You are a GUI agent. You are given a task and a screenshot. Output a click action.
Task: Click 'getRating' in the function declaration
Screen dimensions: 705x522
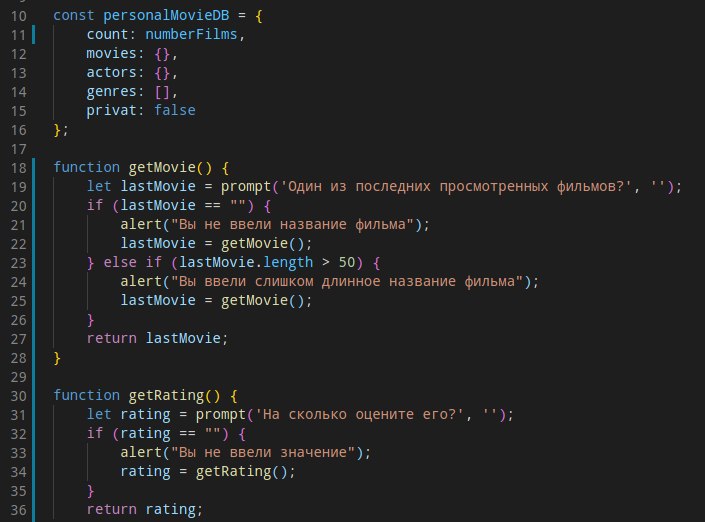click(x=166, y=395)
